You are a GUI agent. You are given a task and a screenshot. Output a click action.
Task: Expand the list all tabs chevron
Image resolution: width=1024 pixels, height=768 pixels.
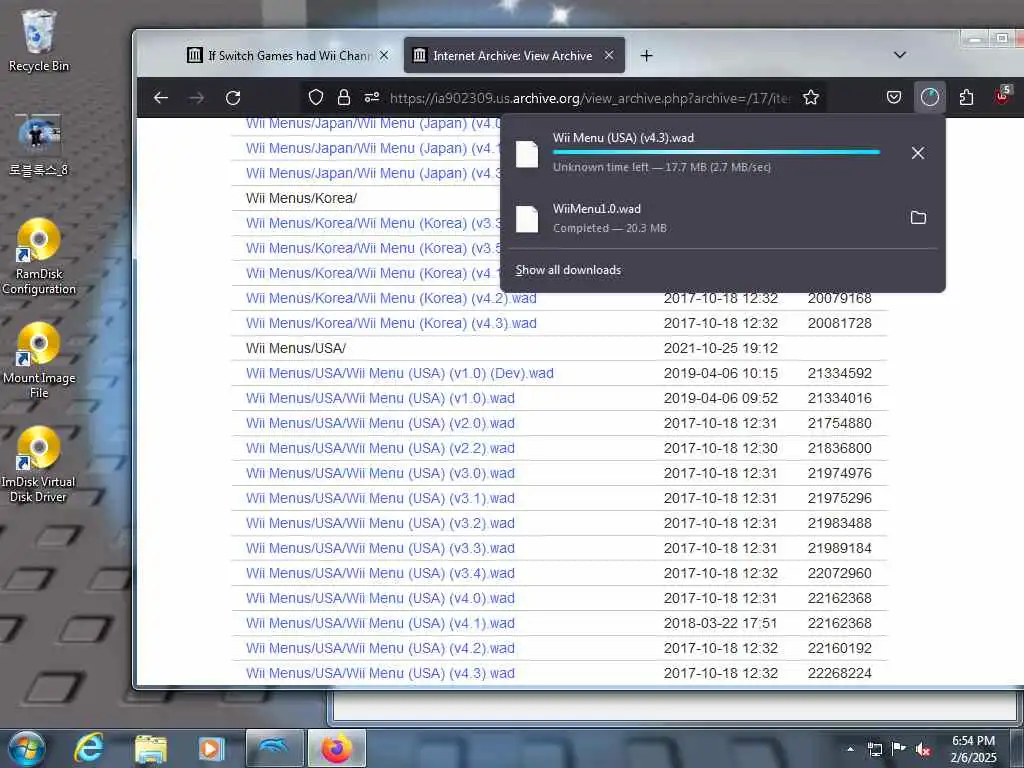click(900, 55)
